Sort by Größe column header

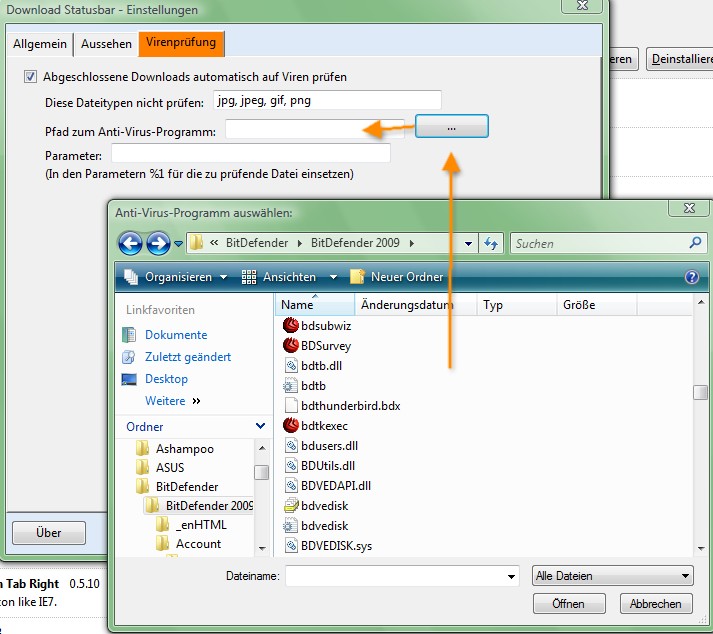(597, 305)
